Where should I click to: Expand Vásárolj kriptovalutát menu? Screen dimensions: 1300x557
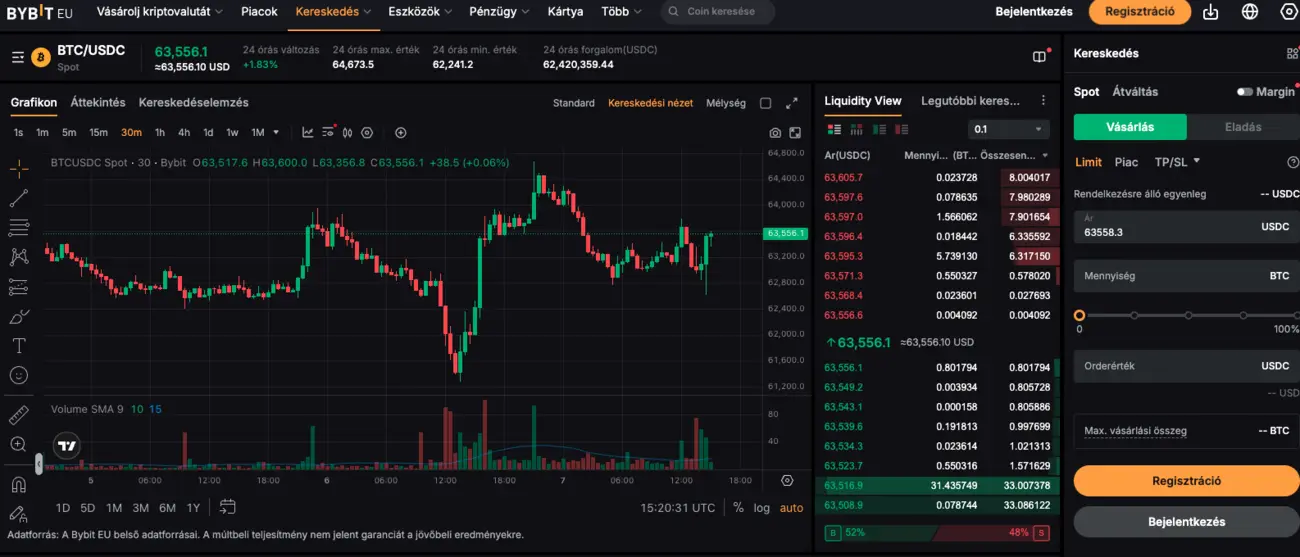tap(160, 12)
